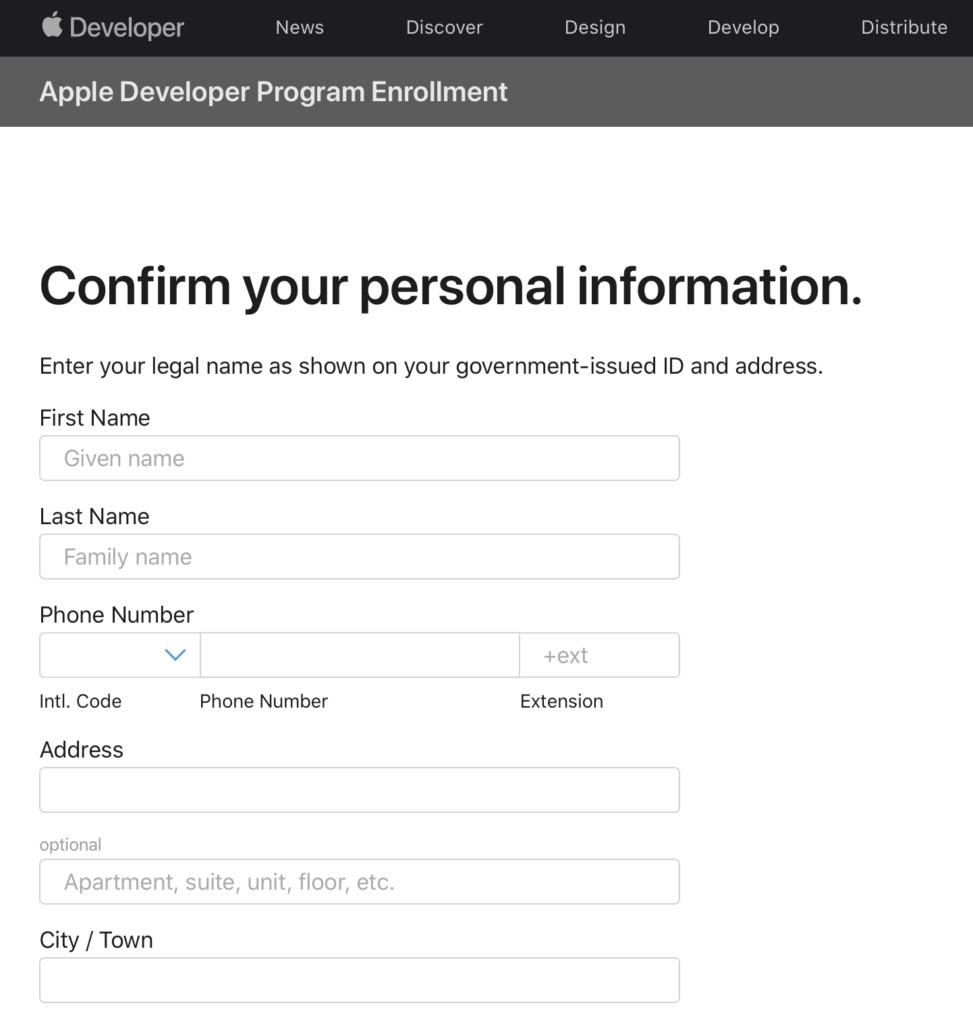This screenshot has height=1024, width=973.
Task: Select the Apartment, suite, unit field
Action: click(359, 882)
